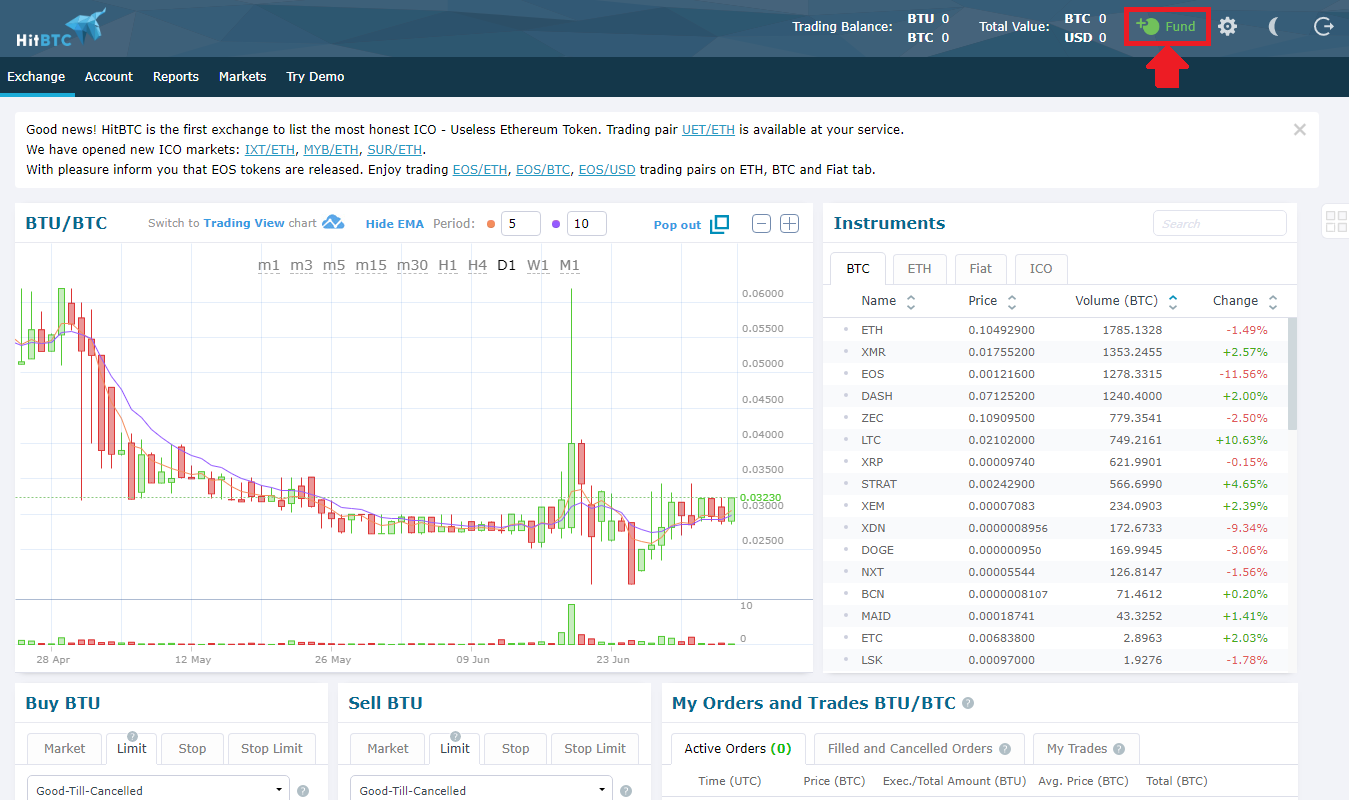Click help icon on Filled and Cancelled Orders tab
Screen dimensions: 1349x800
click(1004, 749)
